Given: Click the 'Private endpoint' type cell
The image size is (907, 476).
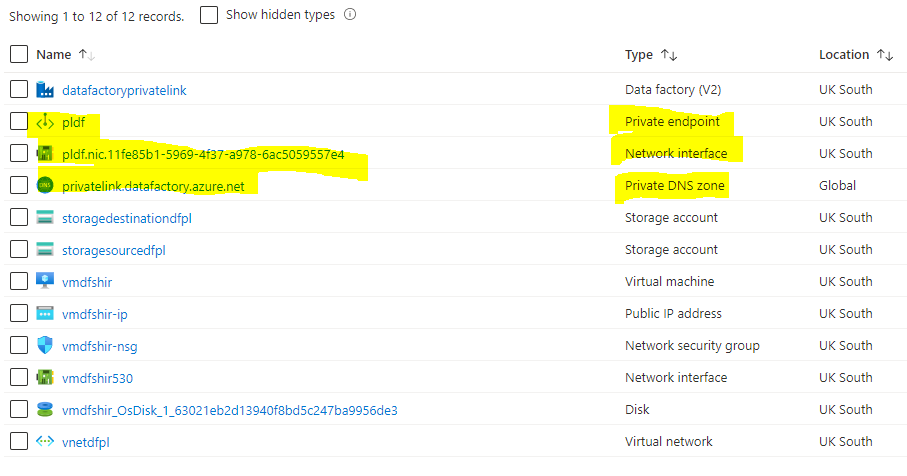Looking at the screenshot, I should coord(672,121).
